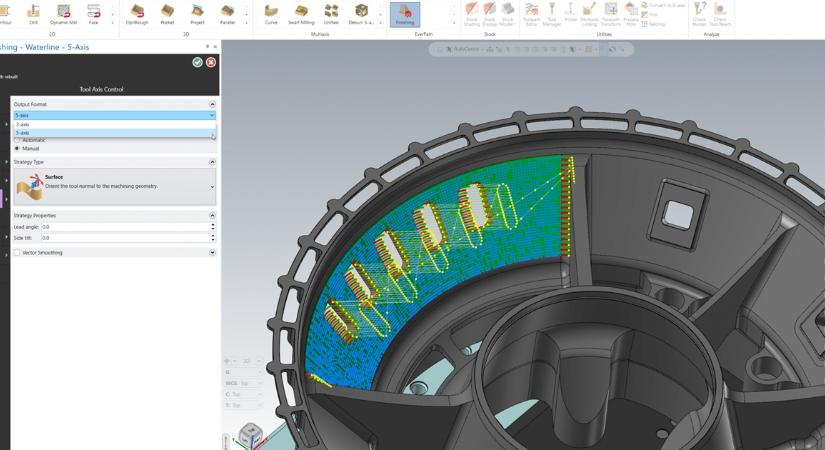Open Toolpath Transform utility
The width and height of the screenshot is (825, 450).
(x=610, y=14)
